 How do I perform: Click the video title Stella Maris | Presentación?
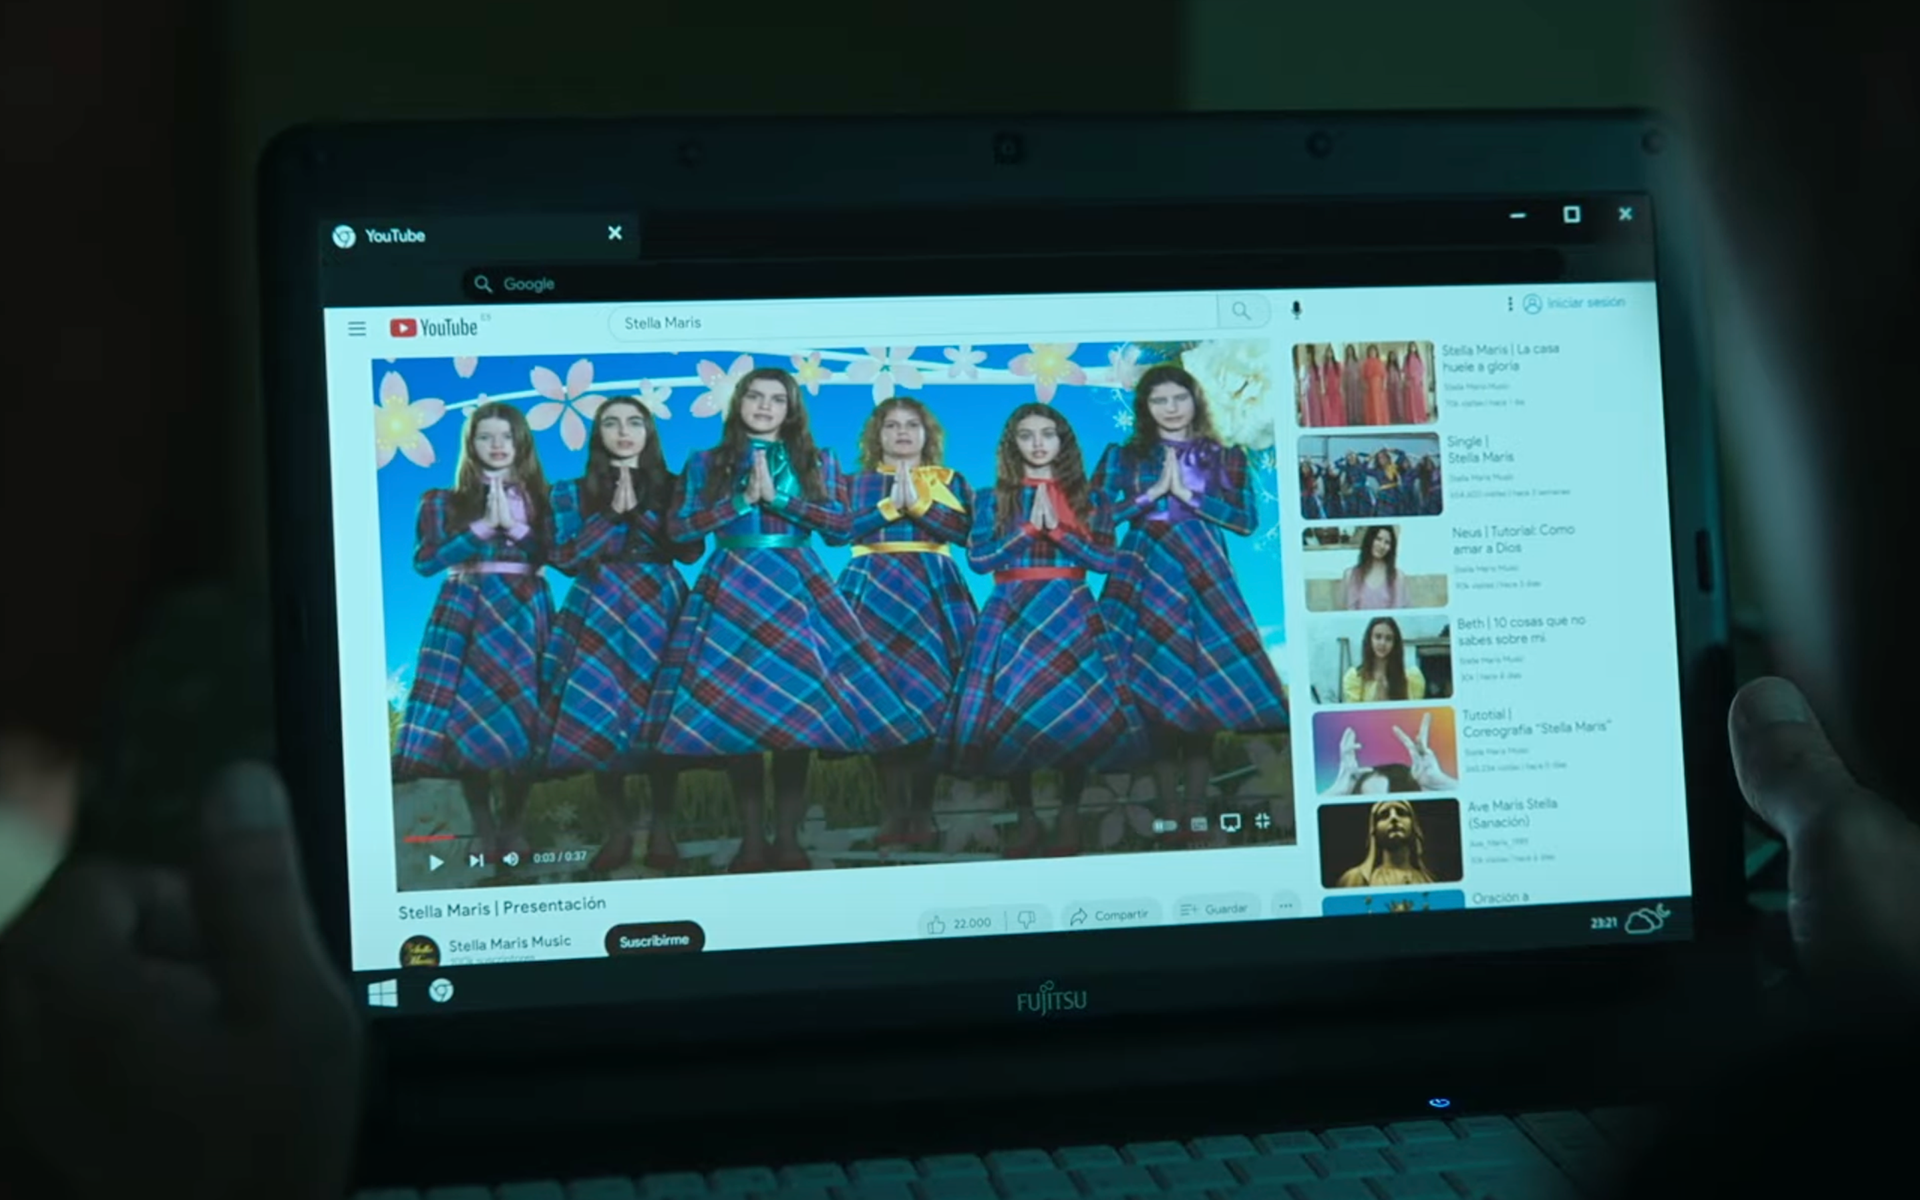coord(502,908)
